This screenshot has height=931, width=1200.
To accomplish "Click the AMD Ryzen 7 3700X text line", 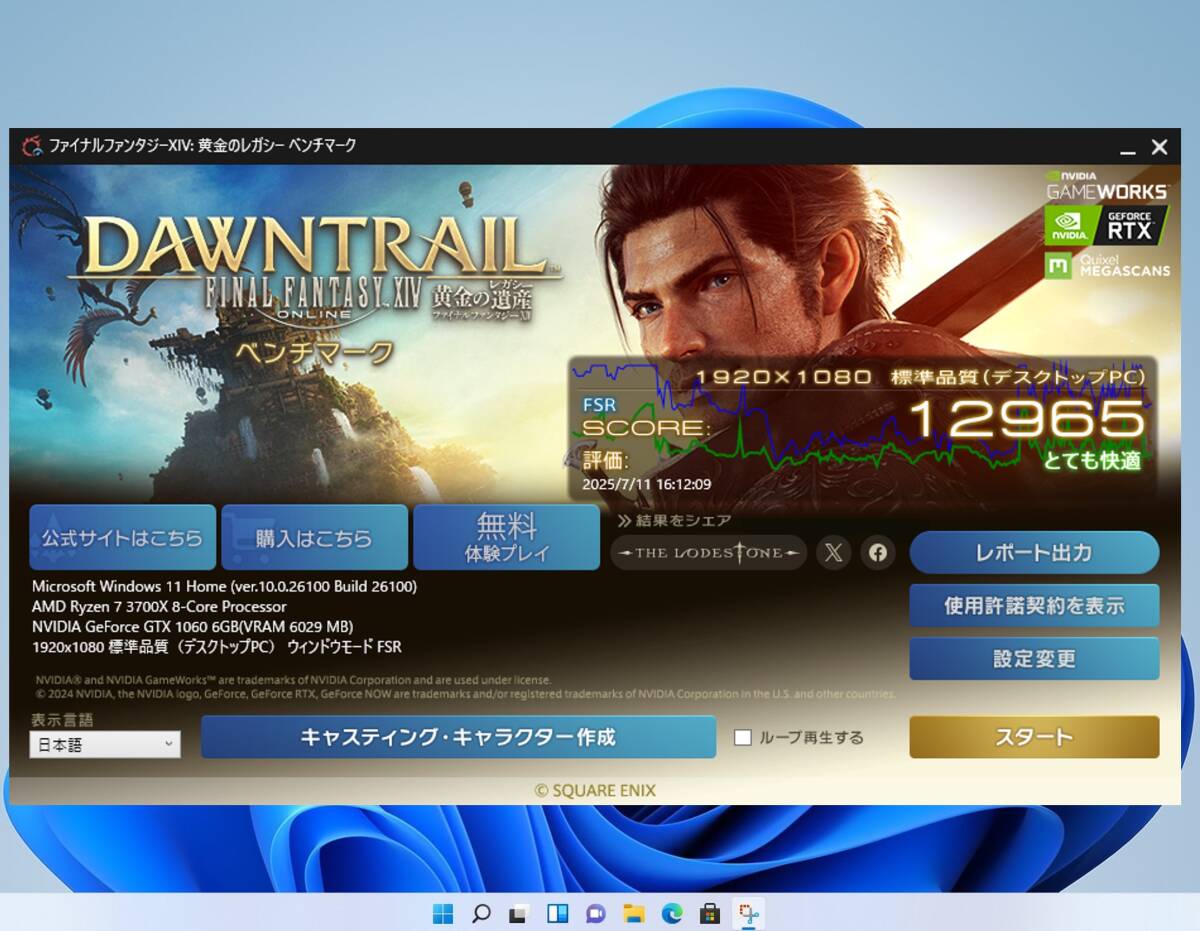I will (159, 607).
